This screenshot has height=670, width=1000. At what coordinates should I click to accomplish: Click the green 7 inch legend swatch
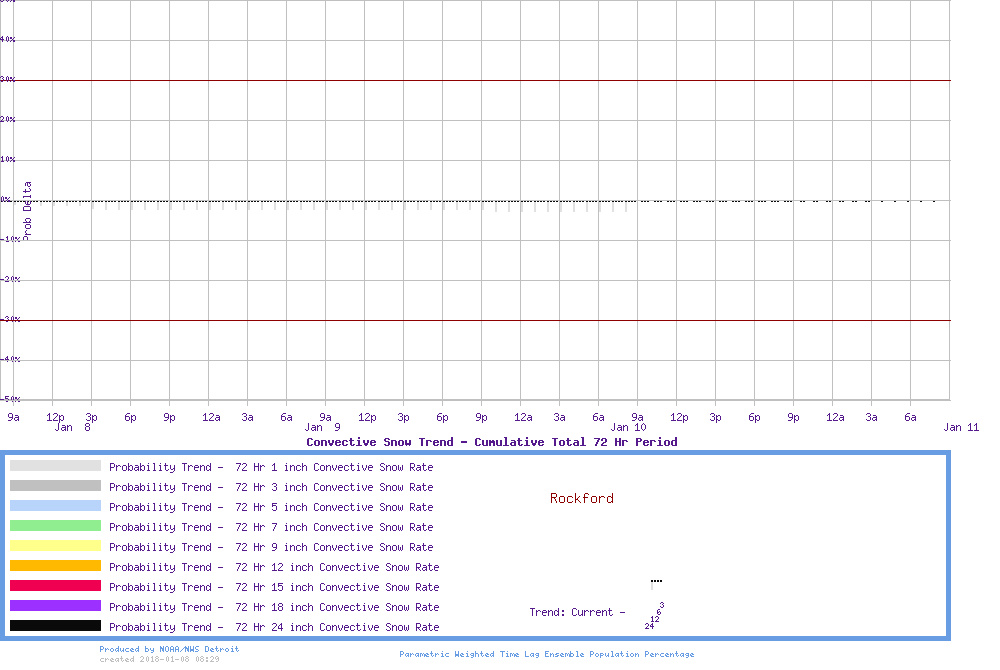coord(55,526)
